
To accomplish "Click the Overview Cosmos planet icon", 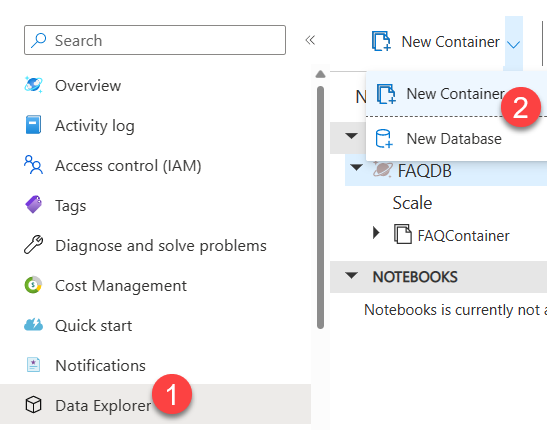I will (33, 85).
